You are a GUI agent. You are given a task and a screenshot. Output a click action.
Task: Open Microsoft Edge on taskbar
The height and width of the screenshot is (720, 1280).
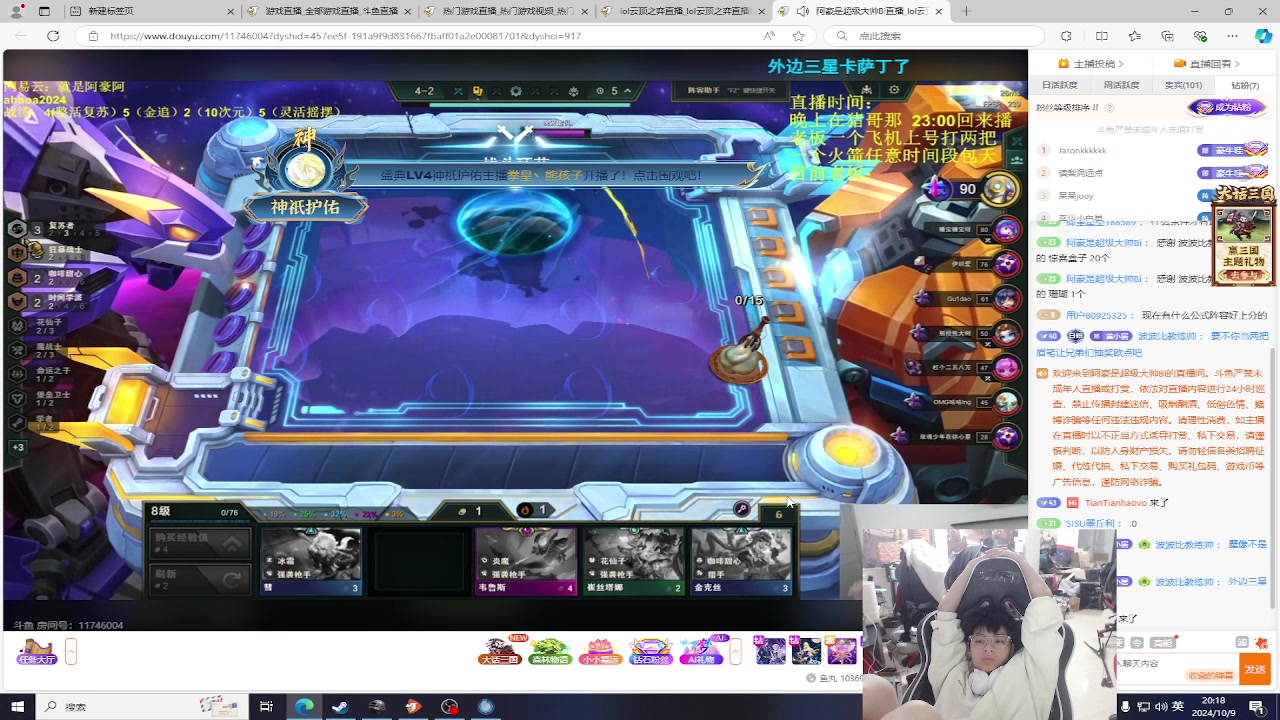[x=304, y=706]
